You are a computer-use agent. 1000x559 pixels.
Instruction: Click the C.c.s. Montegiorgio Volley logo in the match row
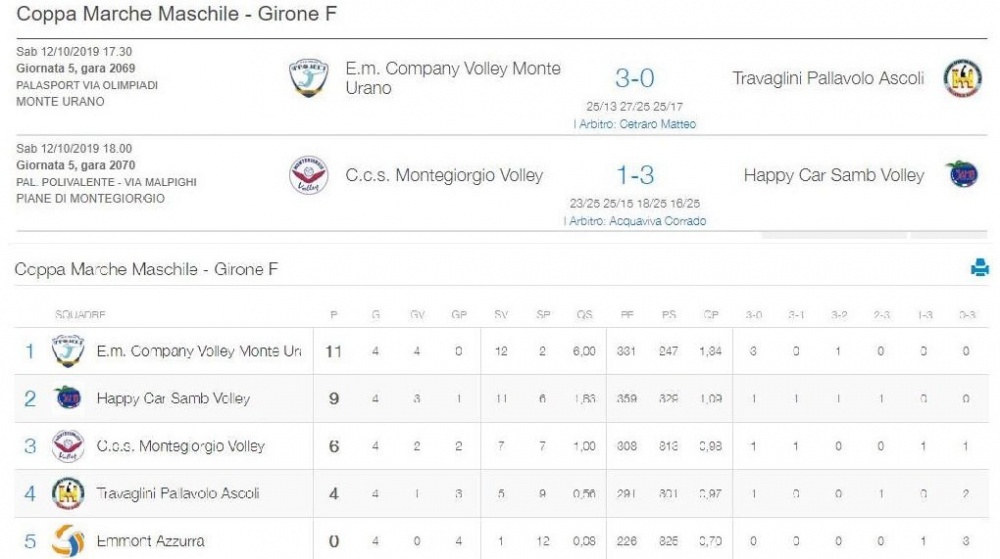click(x=309, y=175)
